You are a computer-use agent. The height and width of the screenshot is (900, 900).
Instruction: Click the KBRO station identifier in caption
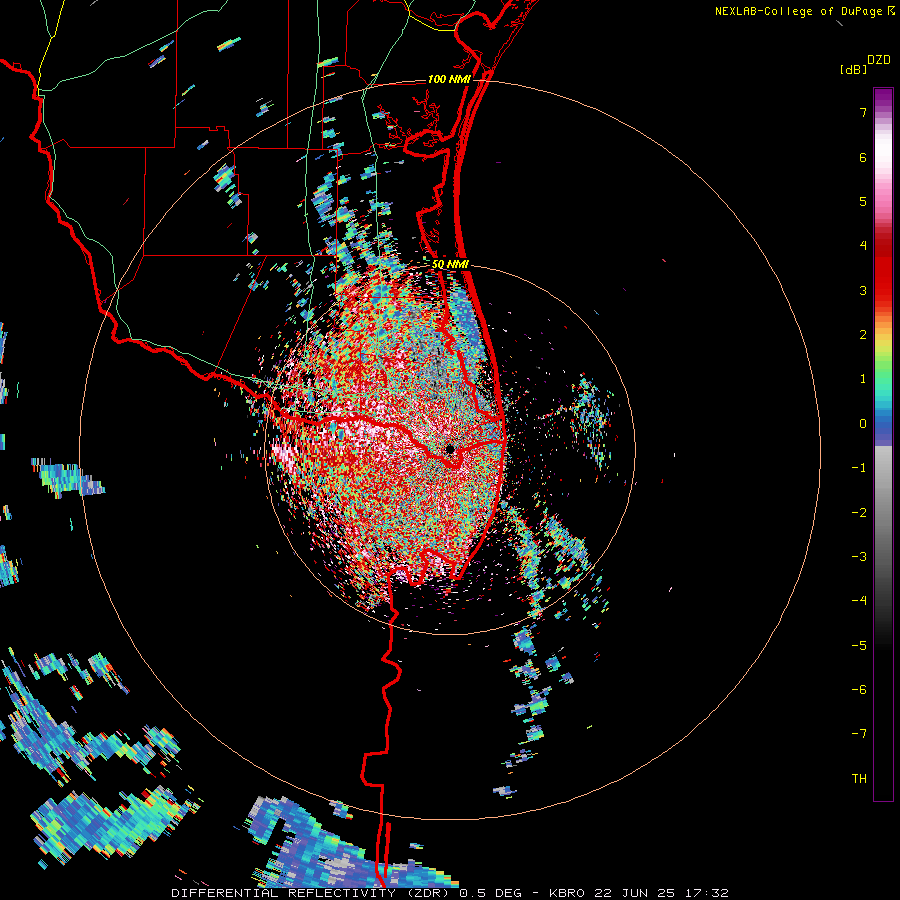coord(567,893)
